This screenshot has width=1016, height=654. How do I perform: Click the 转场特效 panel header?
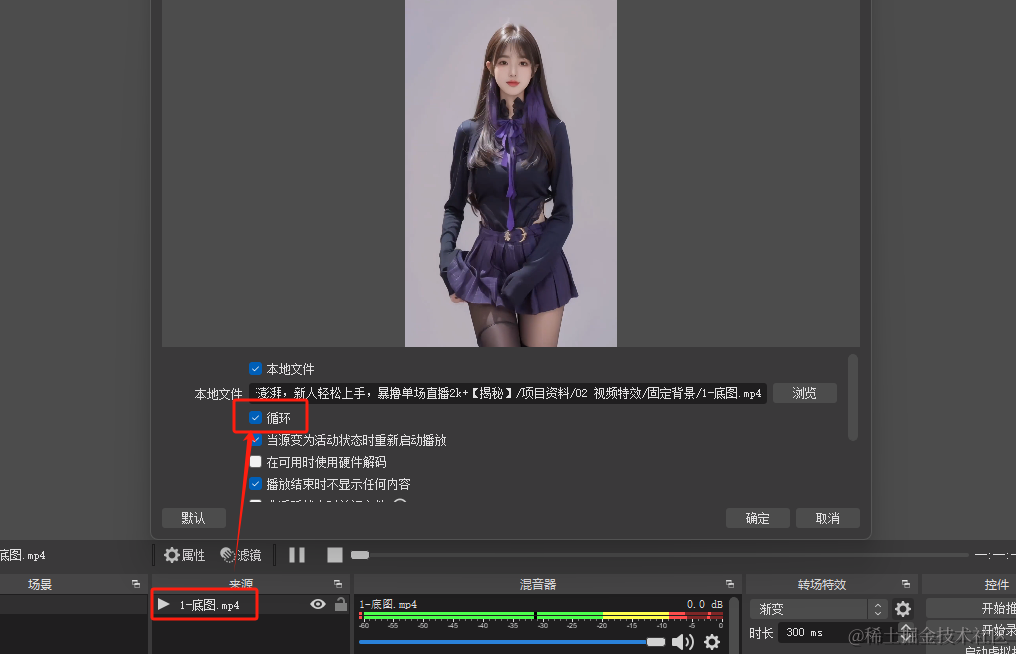(822, 584)
